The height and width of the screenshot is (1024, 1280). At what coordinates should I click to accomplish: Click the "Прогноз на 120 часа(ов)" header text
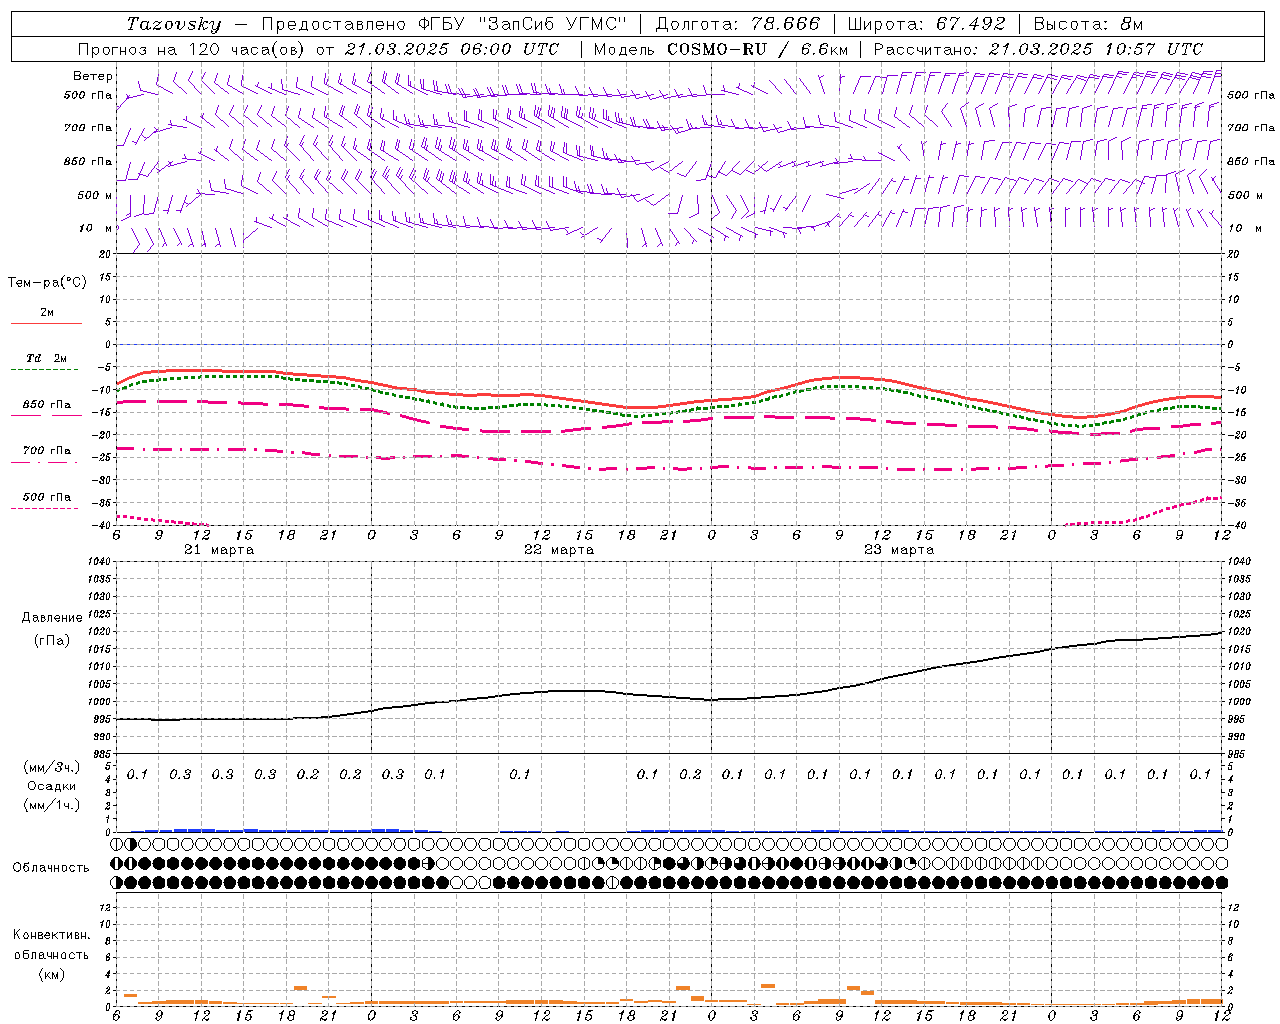point(193,49)
